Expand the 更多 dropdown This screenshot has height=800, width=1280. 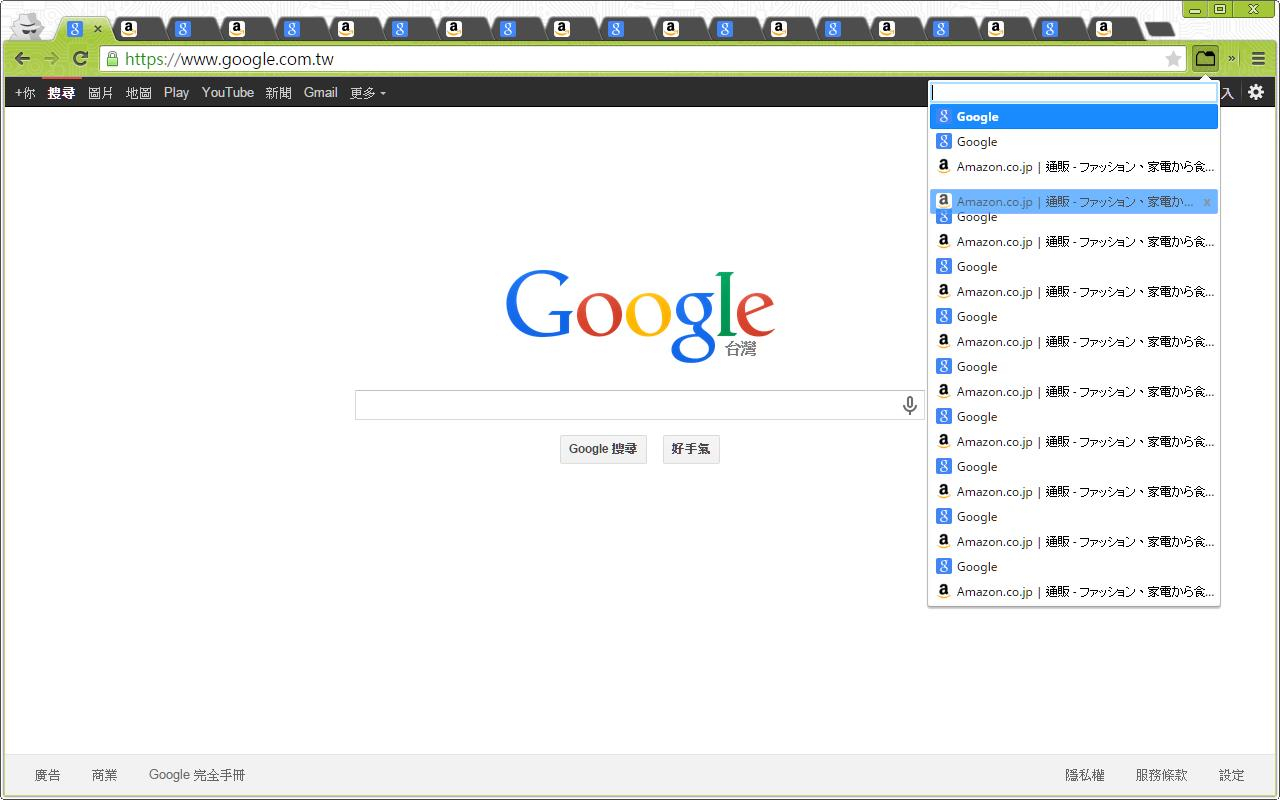tap(367, 93)
